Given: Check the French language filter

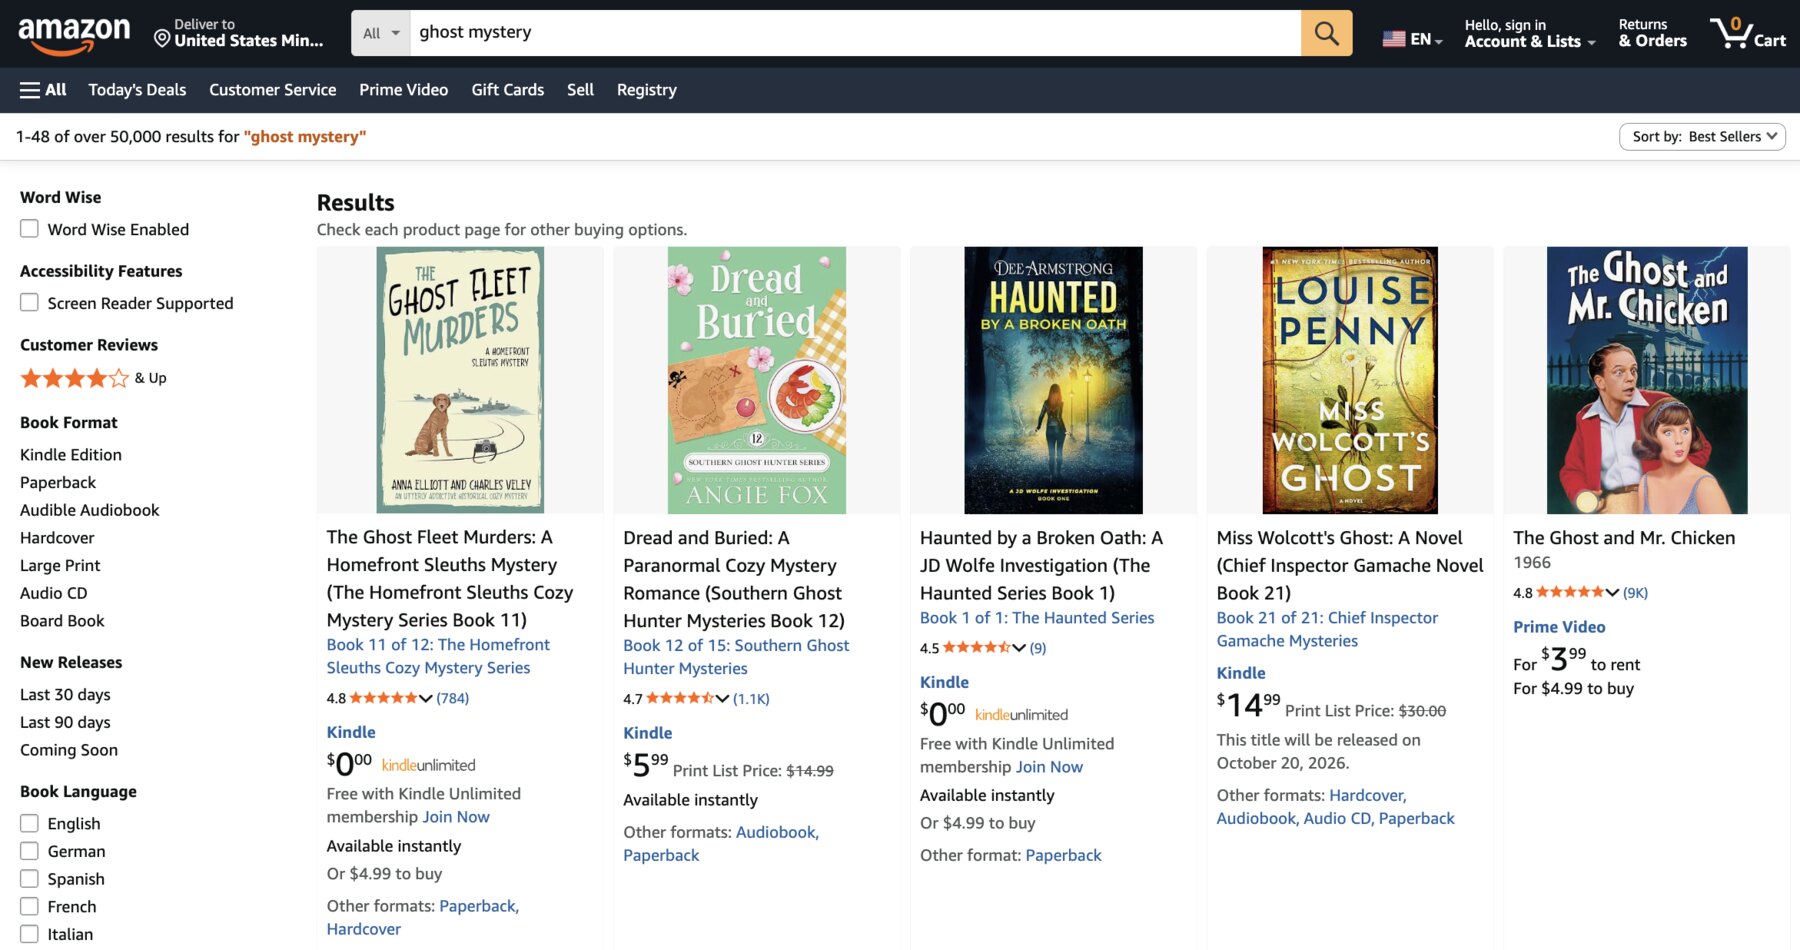Looking at the screenshot, I should tap(30, 907).
